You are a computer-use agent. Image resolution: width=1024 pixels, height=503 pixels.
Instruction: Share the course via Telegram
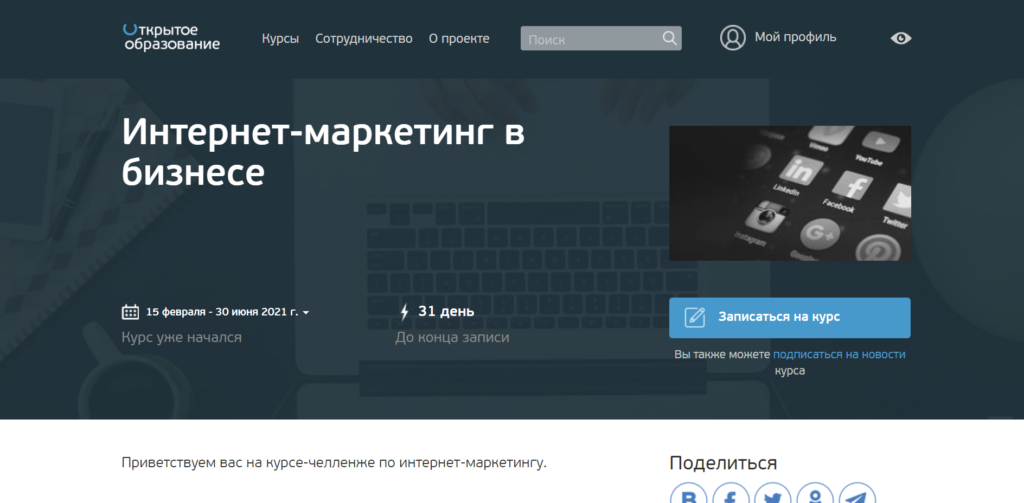(856, 496)
